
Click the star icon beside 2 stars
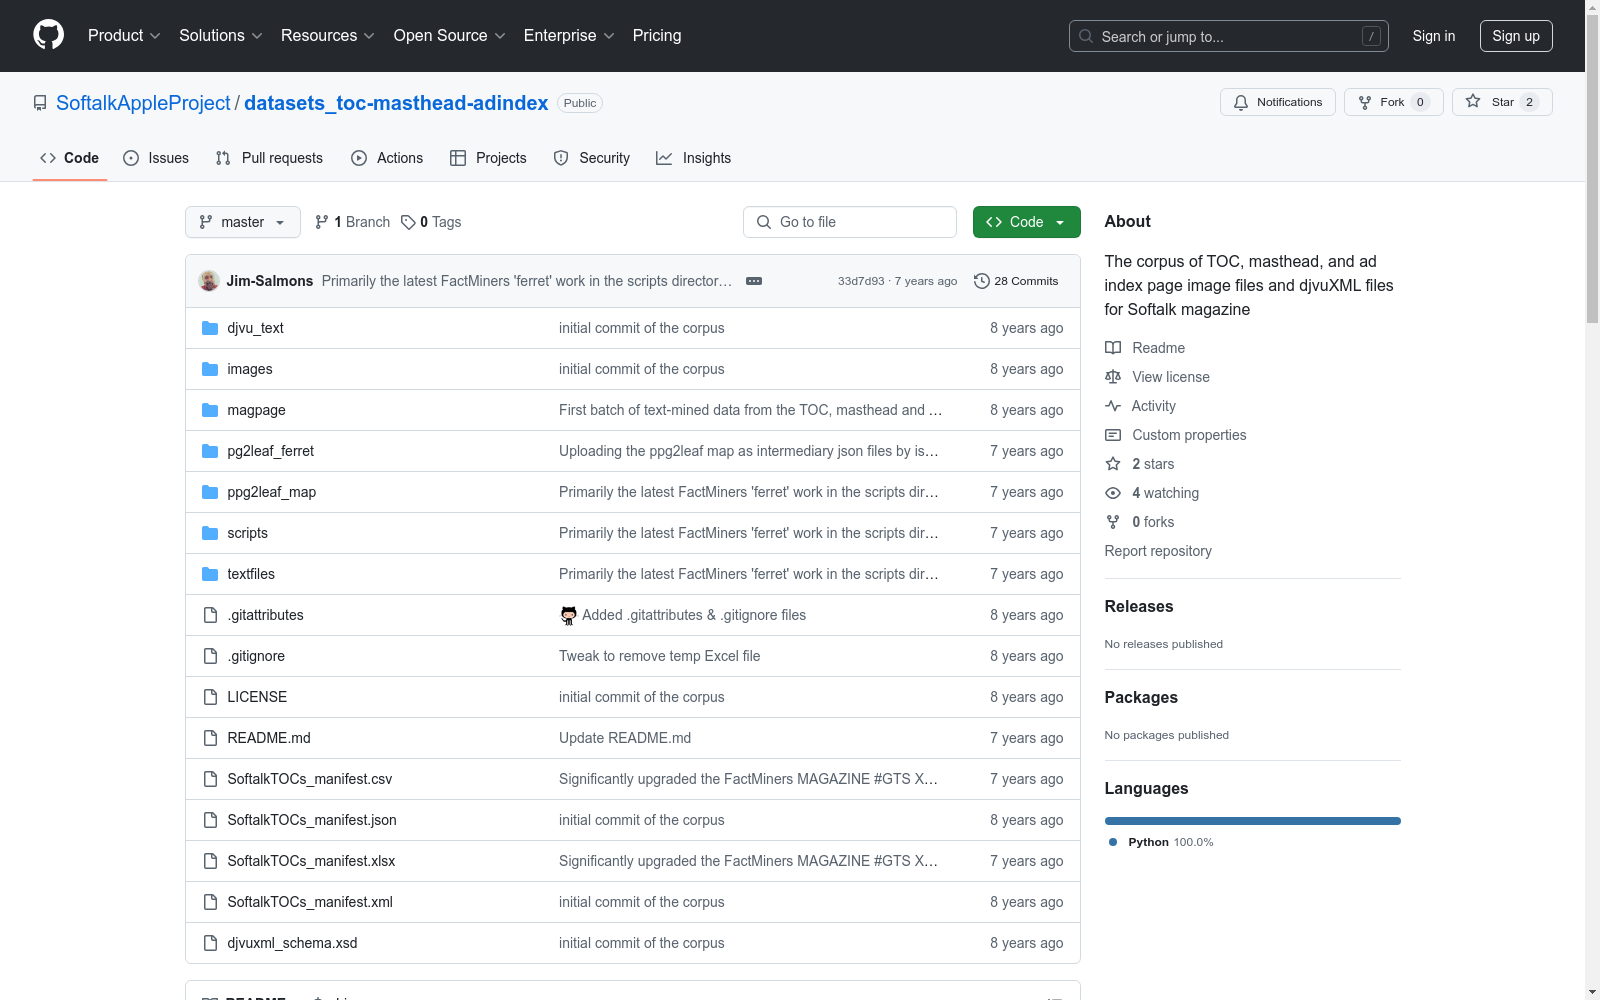pos(1113,464)
